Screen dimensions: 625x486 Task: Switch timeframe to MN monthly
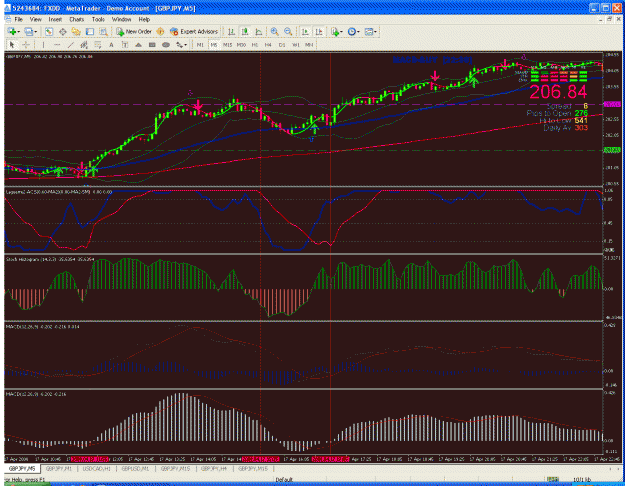pyautogui.click(x=309, y=45)
